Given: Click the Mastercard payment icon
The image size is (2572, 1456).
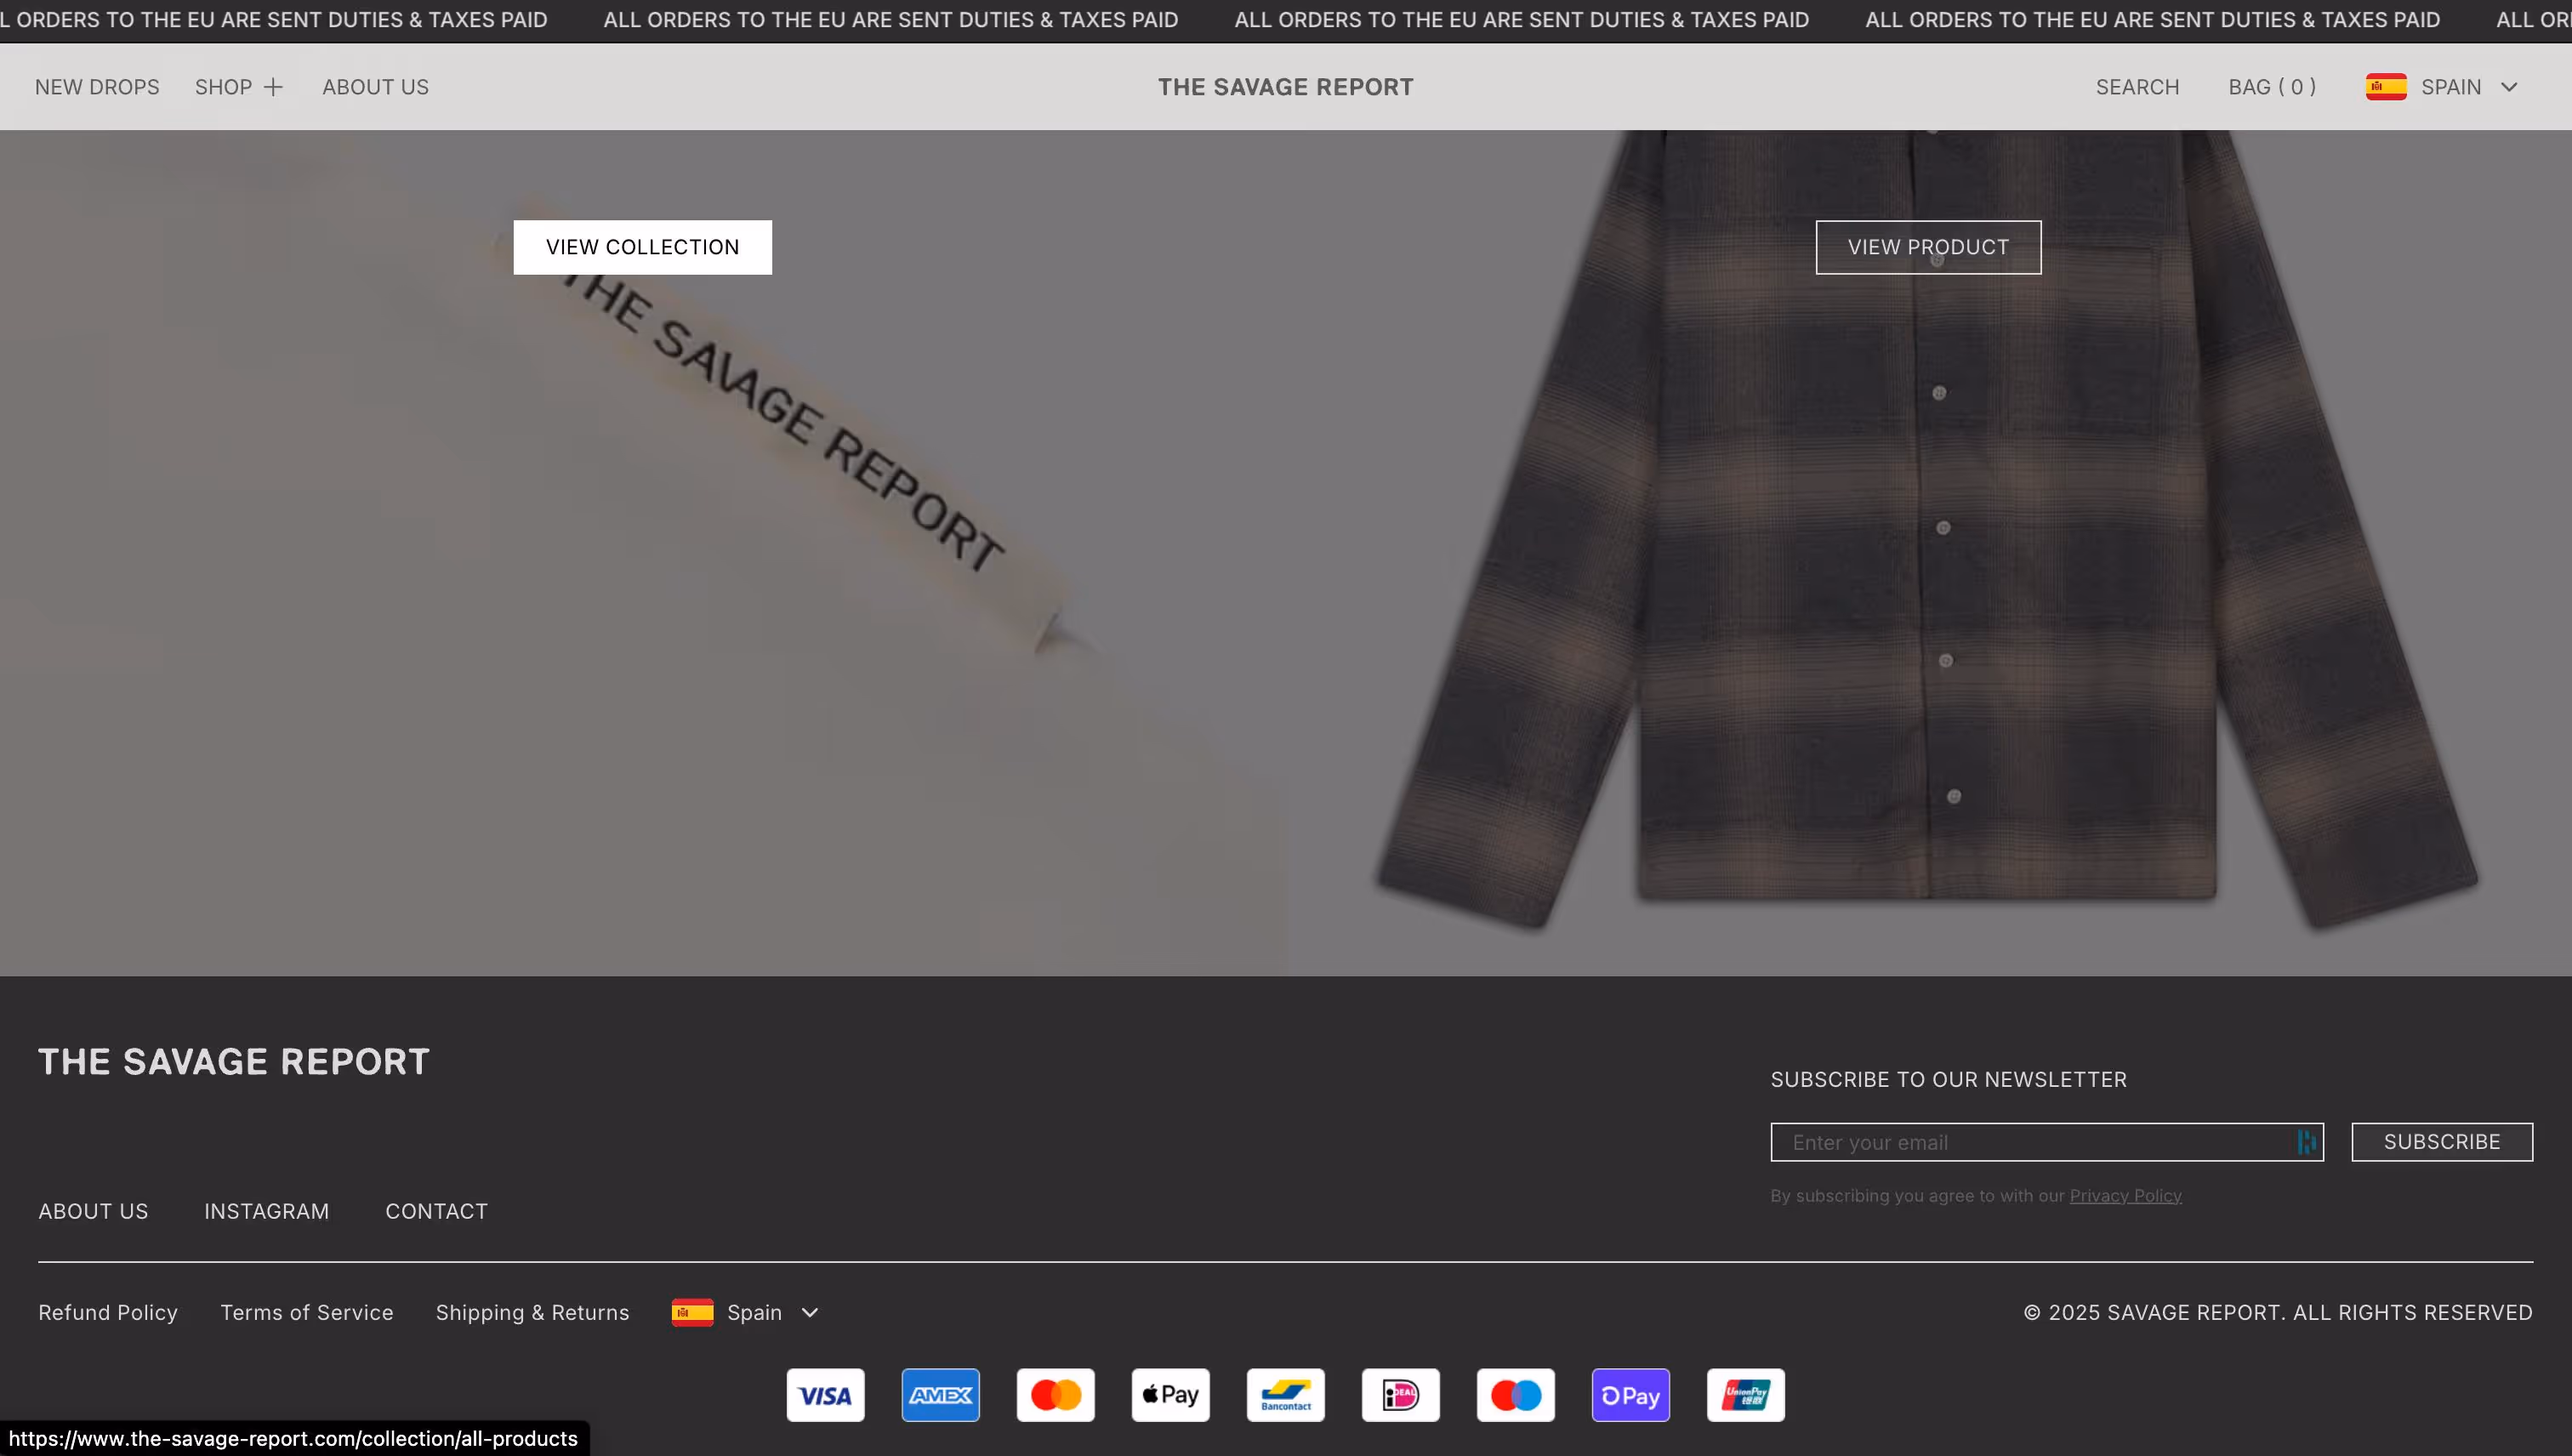Looking at the screenshot, I should (1055, 1395).
